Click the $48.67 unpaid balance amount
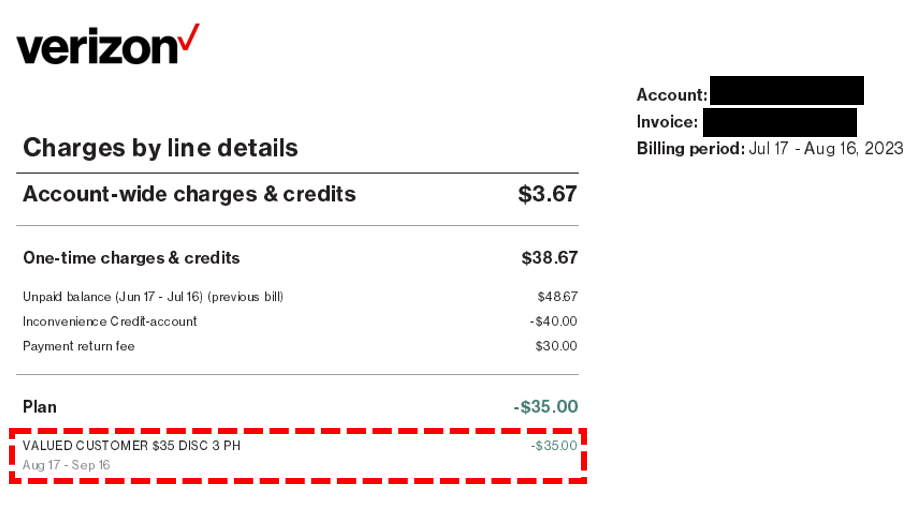 pos(557,297)
